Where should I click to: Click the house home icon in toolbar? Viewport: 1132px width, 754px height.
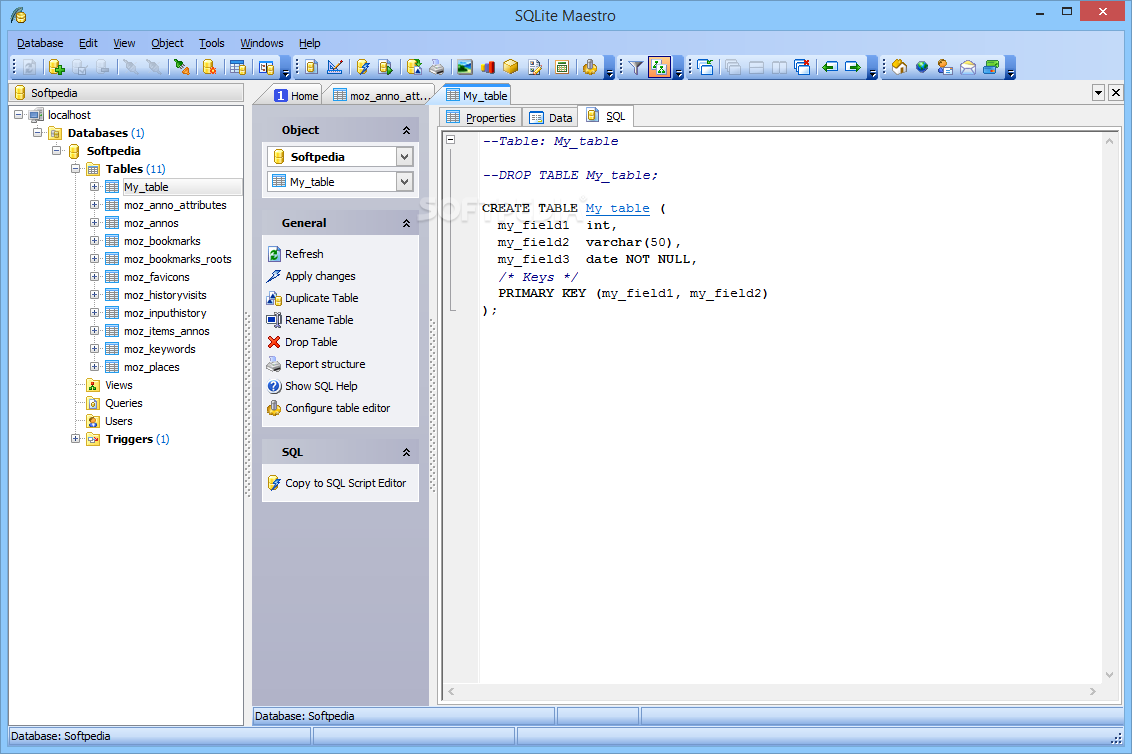pyautogui.click(x=898, y=67)
